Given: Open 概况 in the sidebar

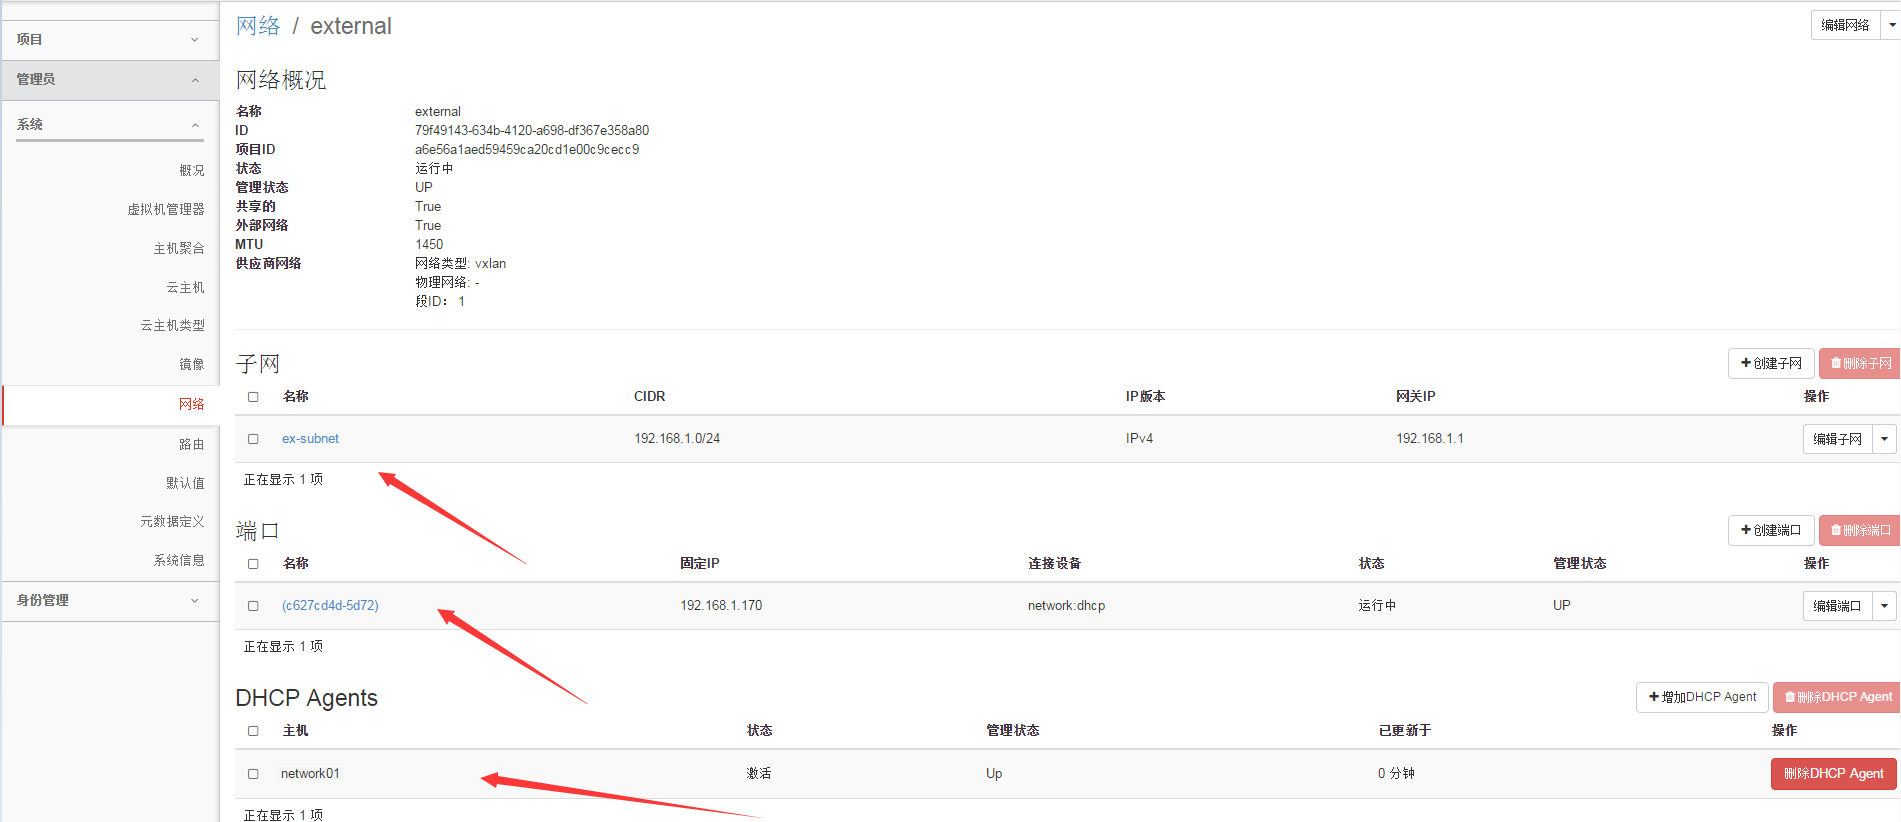Looking at the screenshot, I should pyautogui.click(x=191, y=171).
